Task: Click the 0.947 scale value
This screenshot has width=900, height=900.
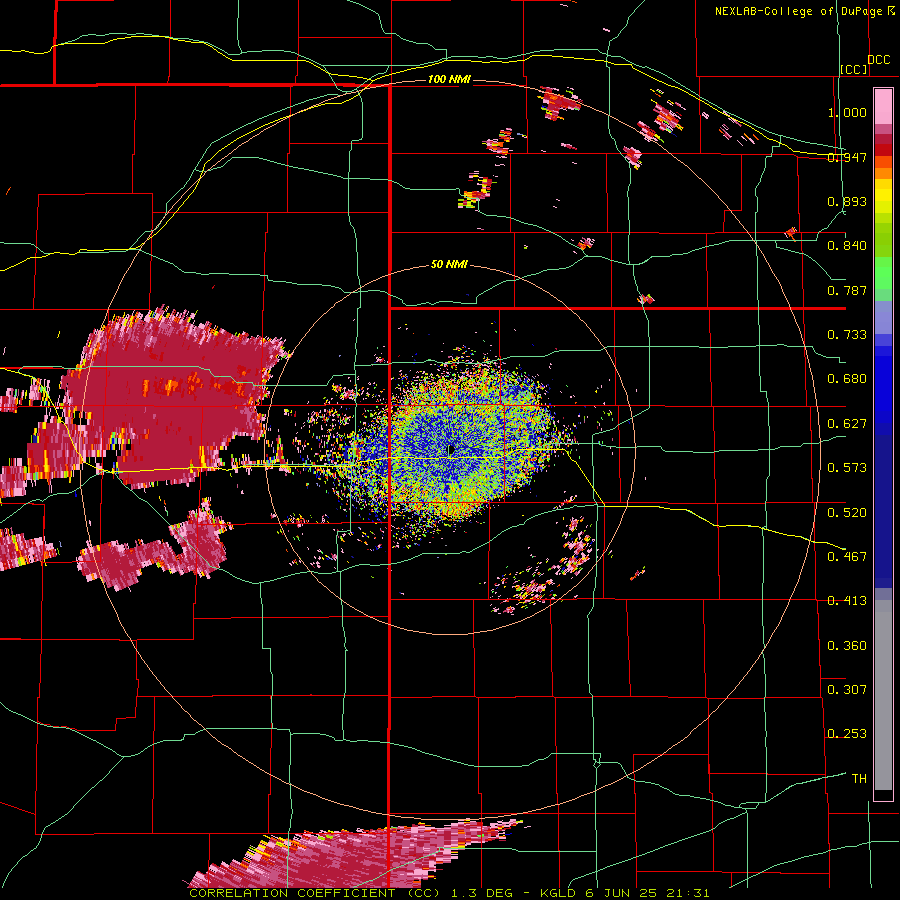Action: coord(847,157)
